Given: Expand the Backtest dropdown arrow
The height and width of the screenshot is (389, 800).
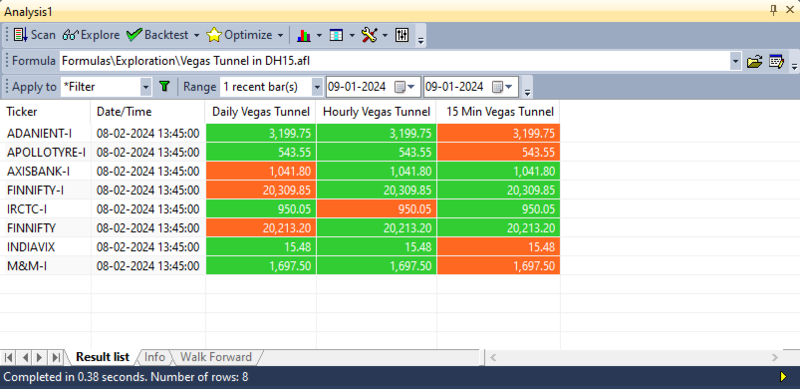Looking at the screenshot, I should 196,36.
